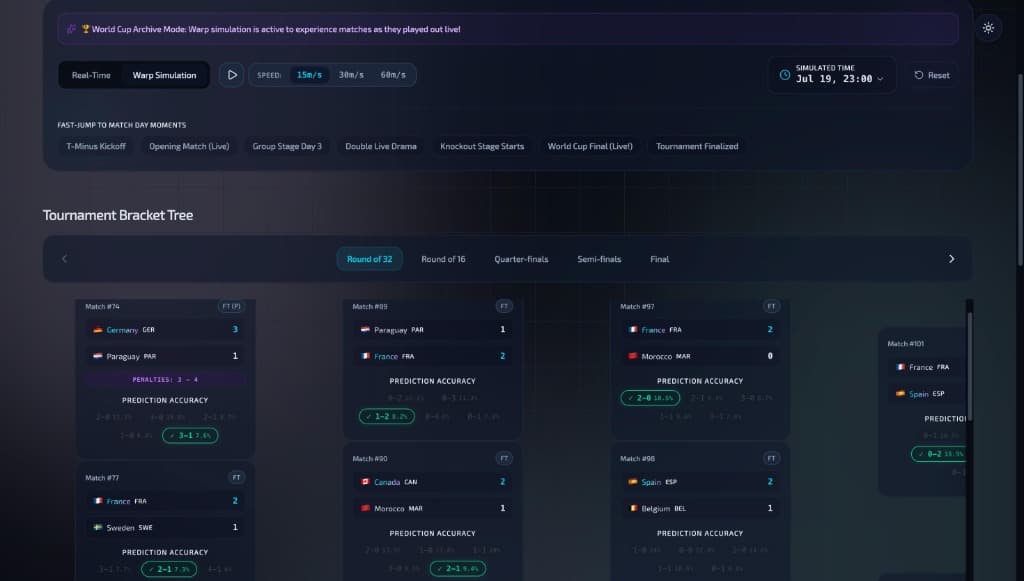Click the 3-1 correct prediction chip
The image size is (1024, 581).
(190, 435)
